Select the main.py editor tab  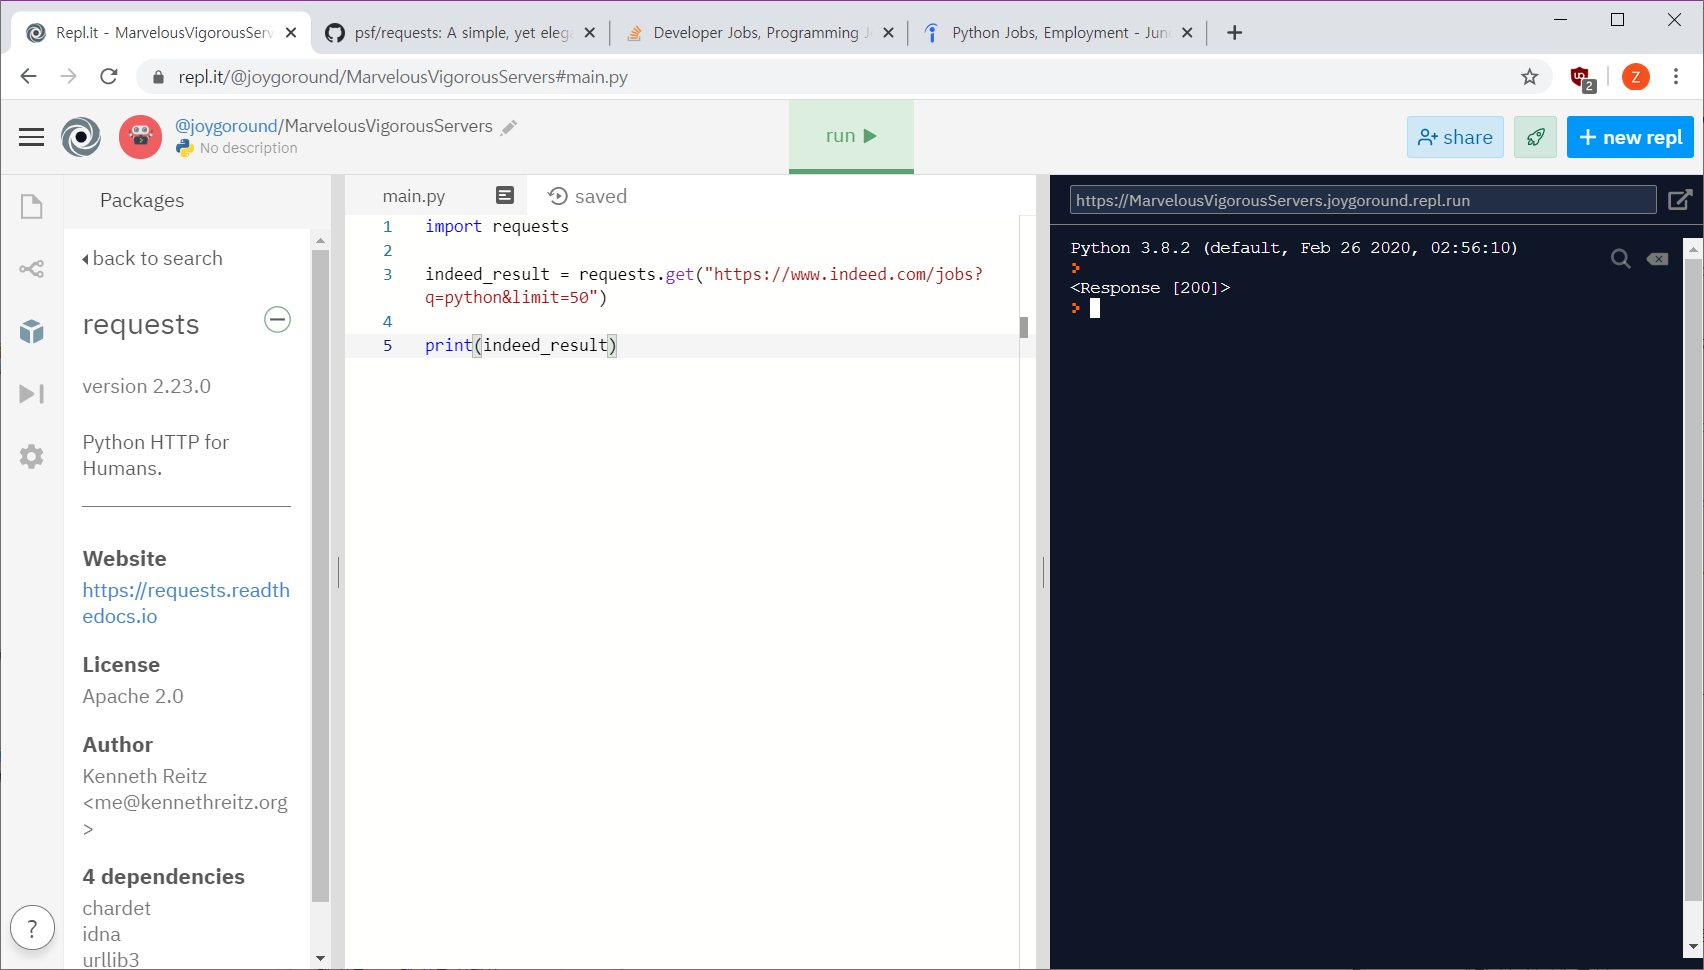tap(414, 196)
